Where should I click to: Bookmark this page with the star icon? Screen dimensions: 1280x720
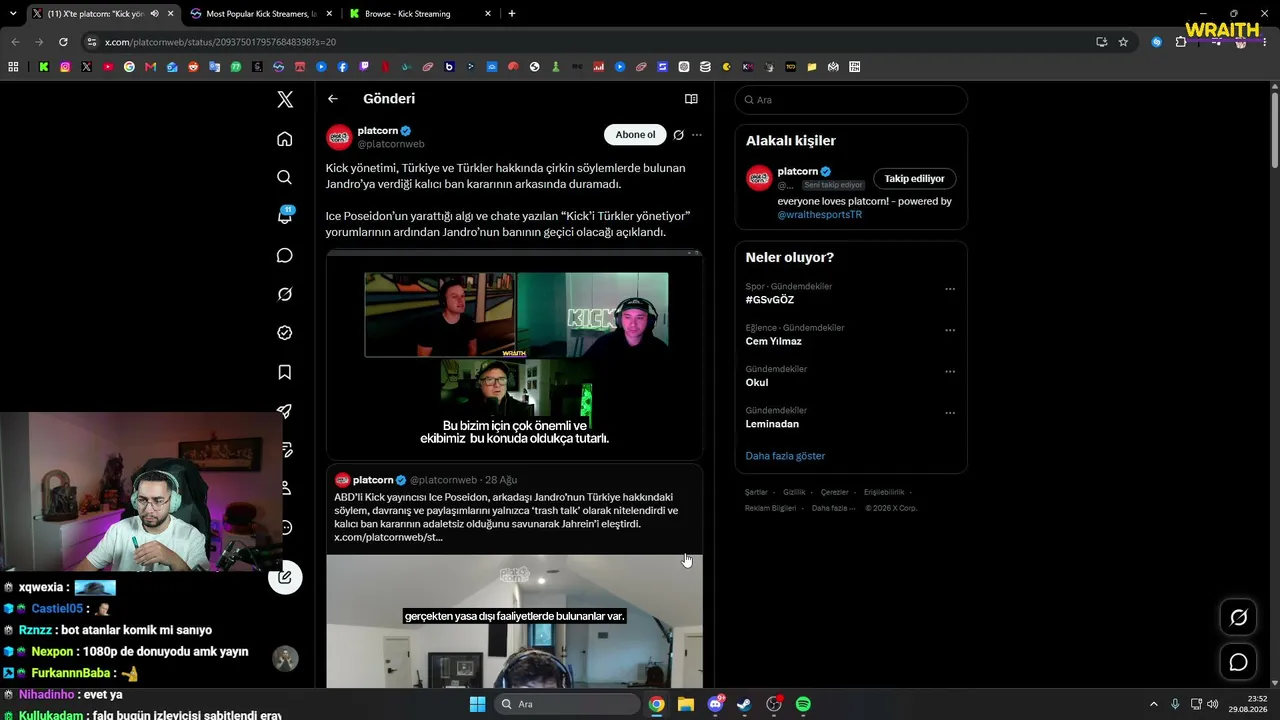[1123, 42]
